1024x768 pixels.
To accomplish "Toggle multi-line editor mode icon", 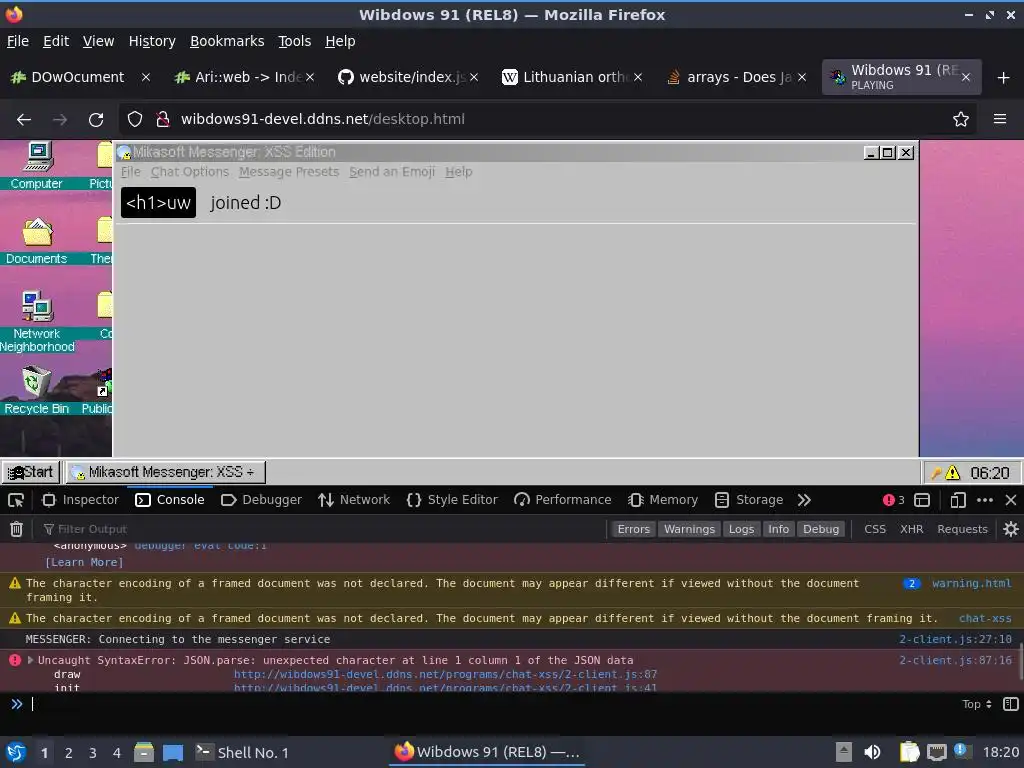I will pos(1010,704).
